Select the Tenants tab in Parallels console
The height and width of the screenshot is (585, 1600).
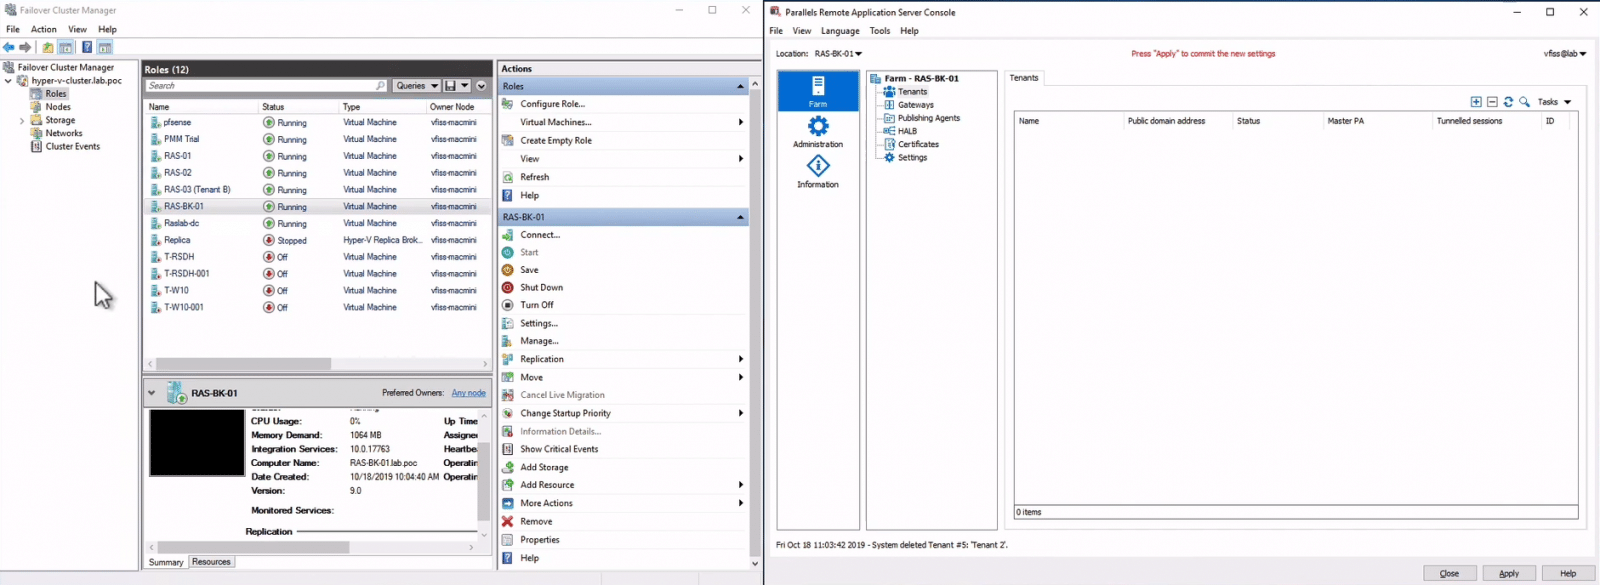(1024, 78)
